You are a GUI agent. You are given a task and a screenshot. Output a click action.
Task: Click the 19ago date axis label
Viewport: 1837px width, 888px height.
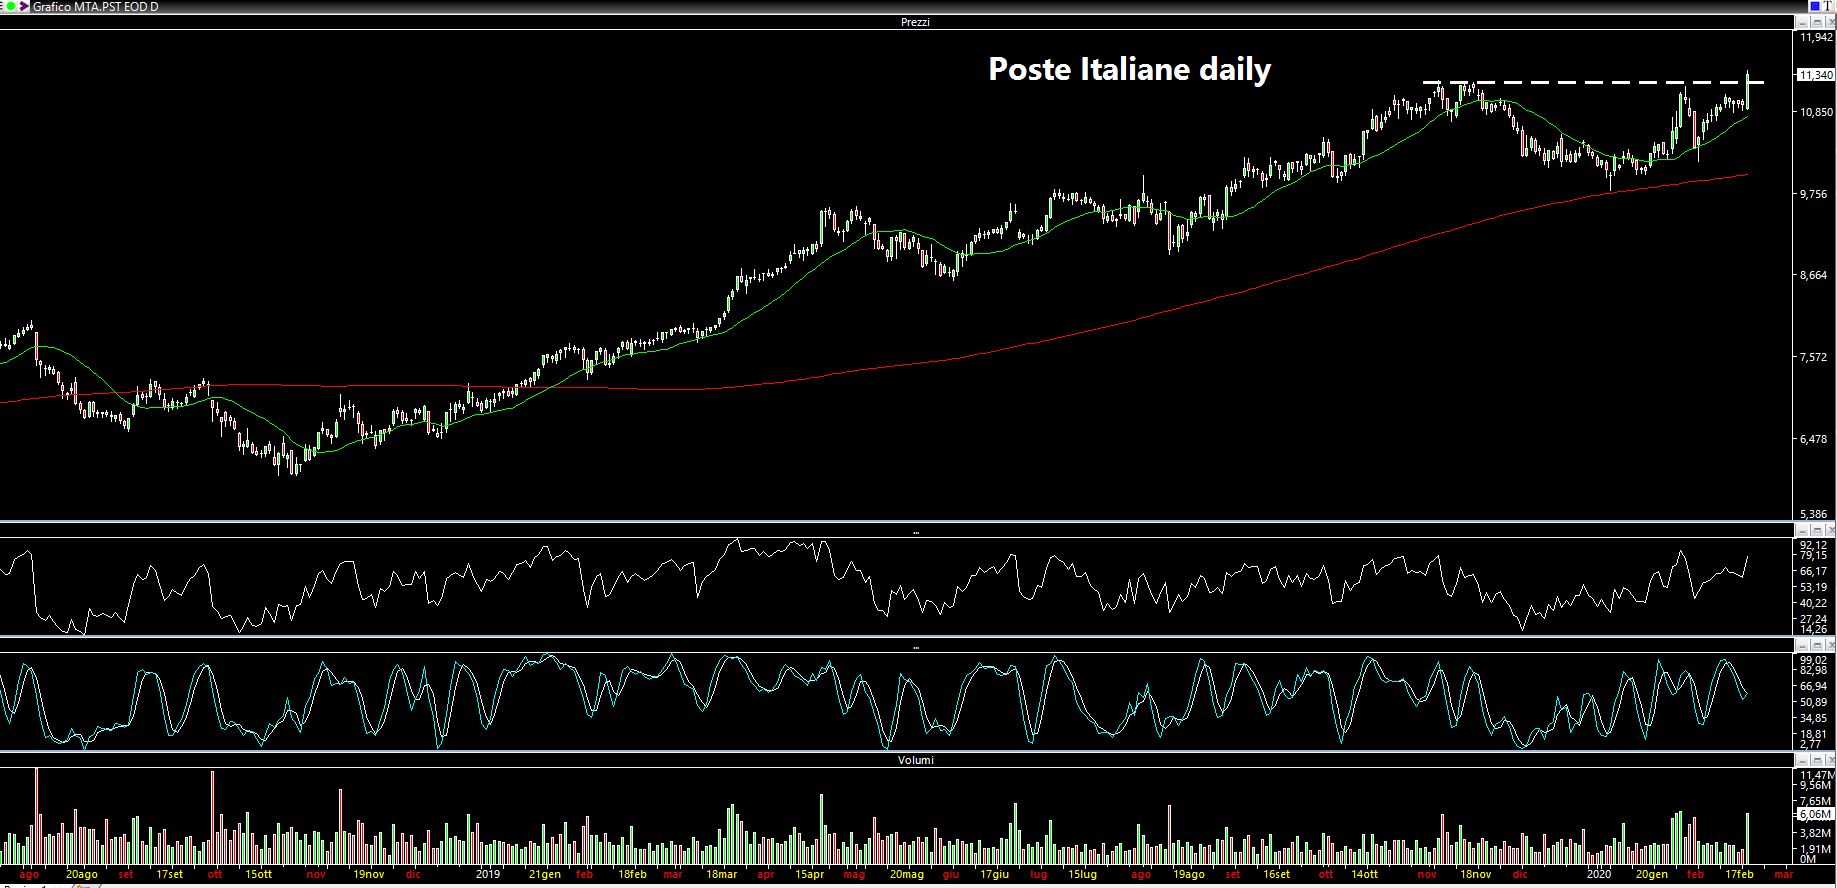tap(1189, 874)
